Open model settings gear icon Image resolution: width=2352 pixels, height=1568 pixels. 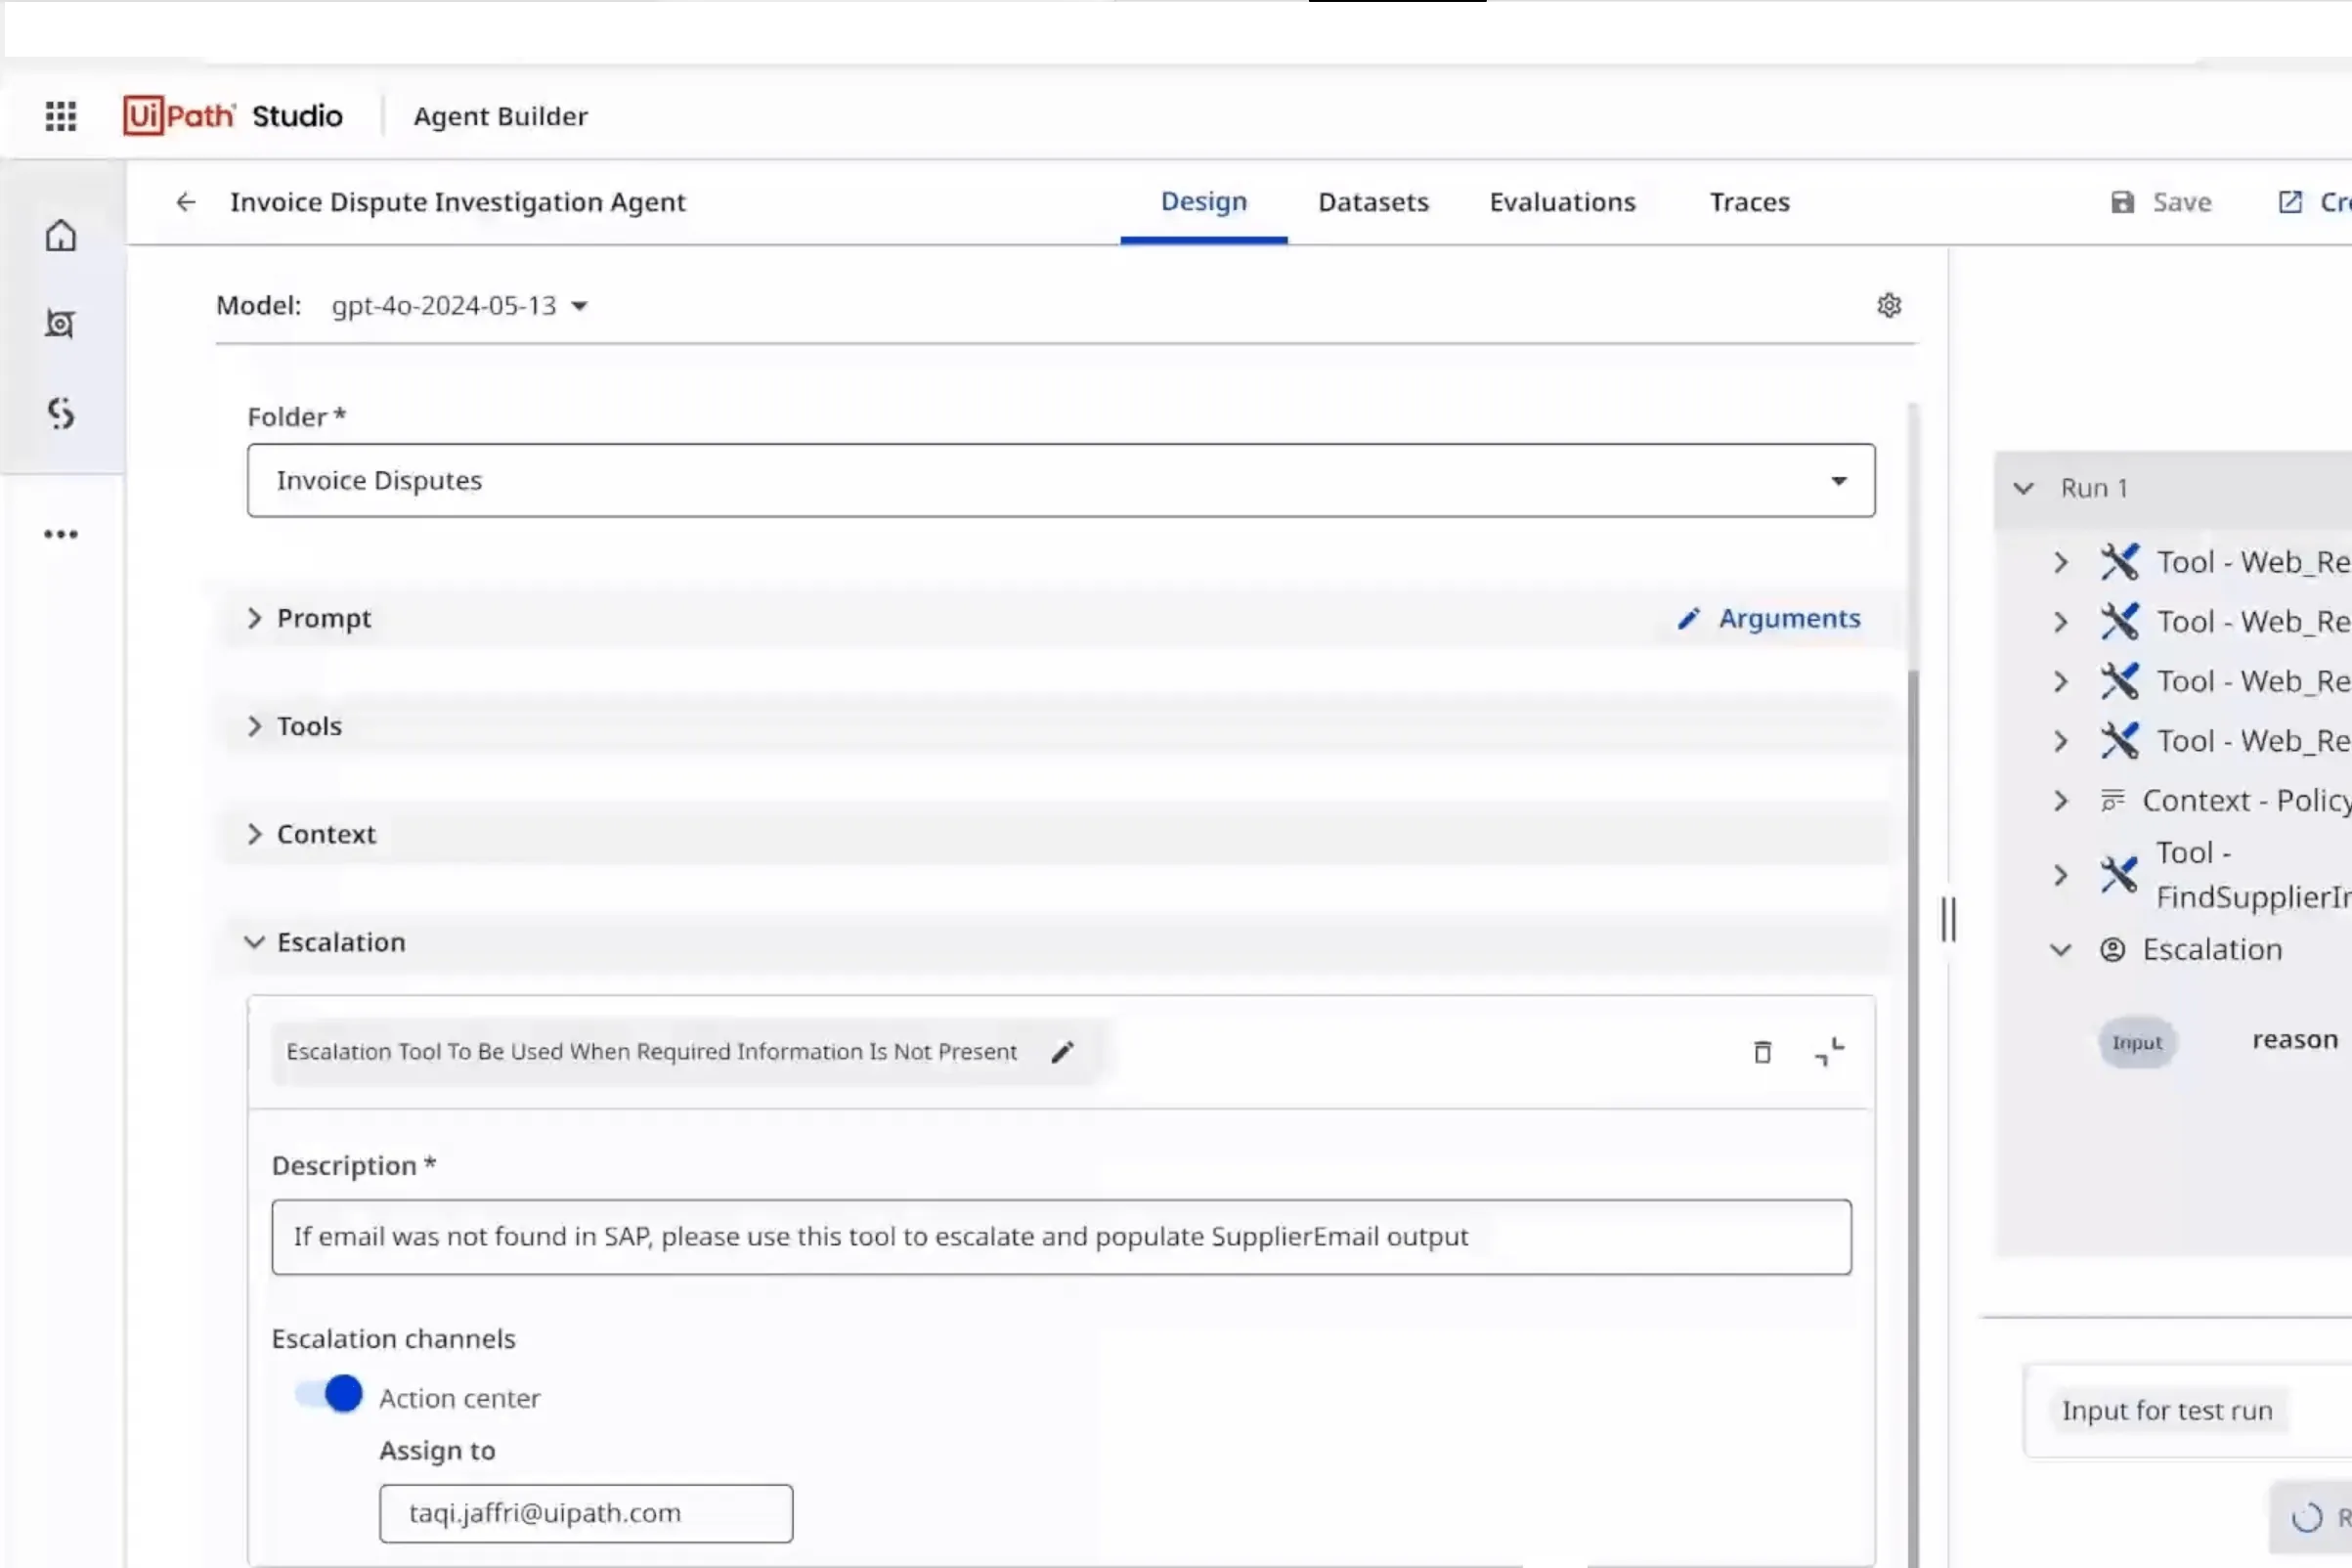pos(1888,305)
